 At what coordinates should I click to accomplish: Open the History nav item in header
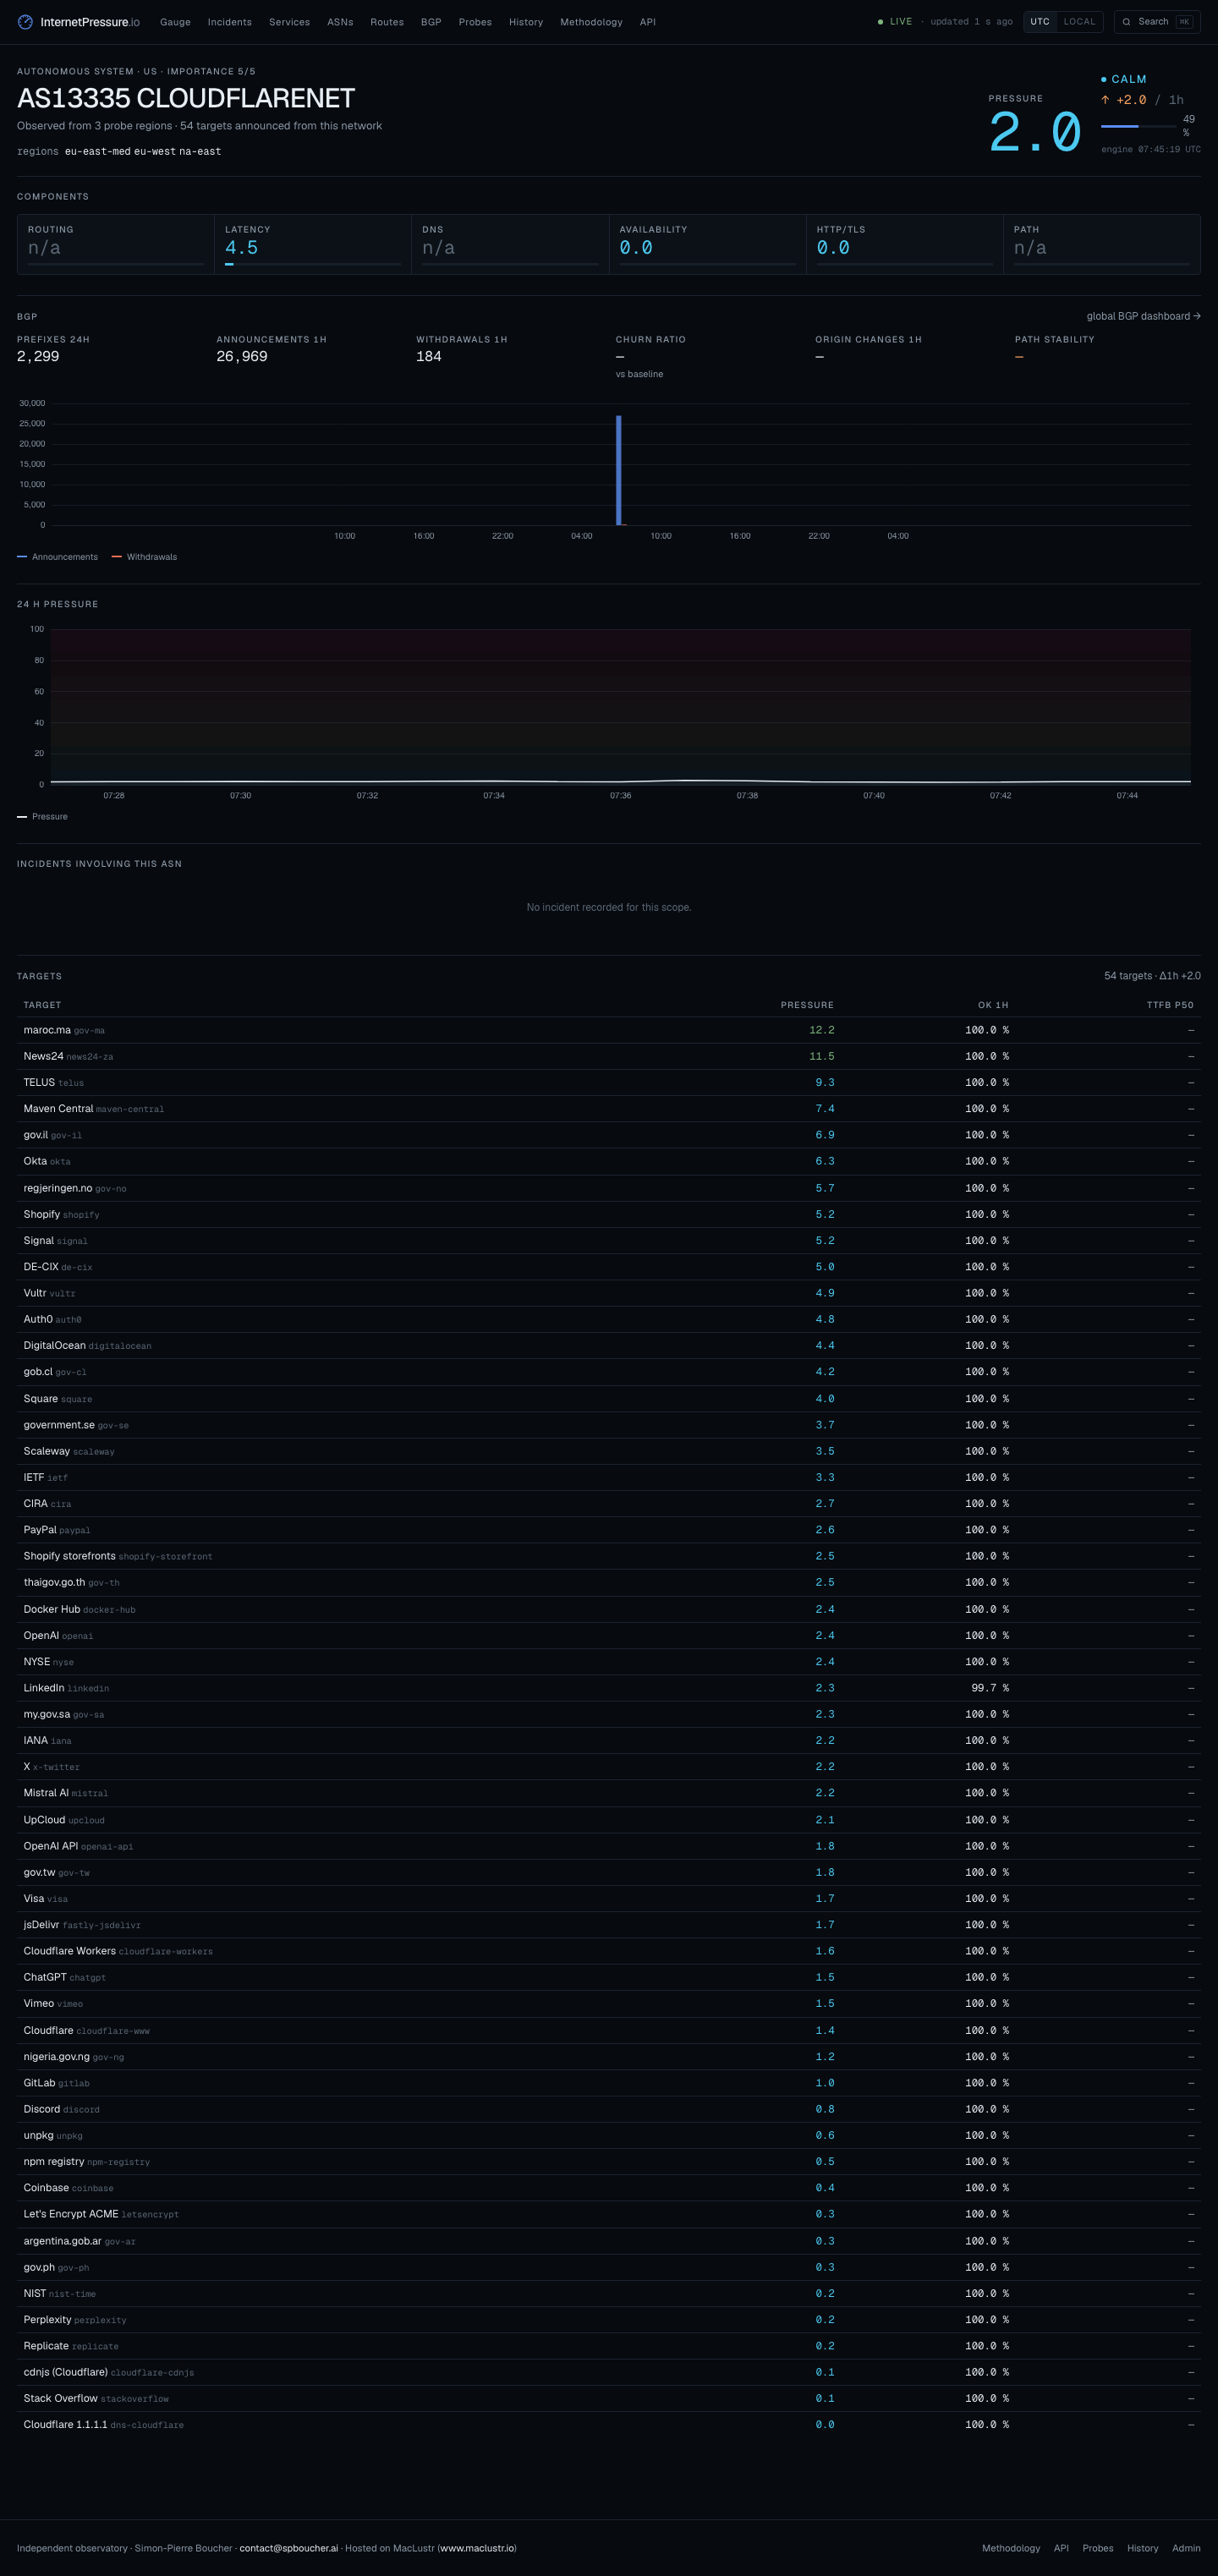click(x=526, y=22)
